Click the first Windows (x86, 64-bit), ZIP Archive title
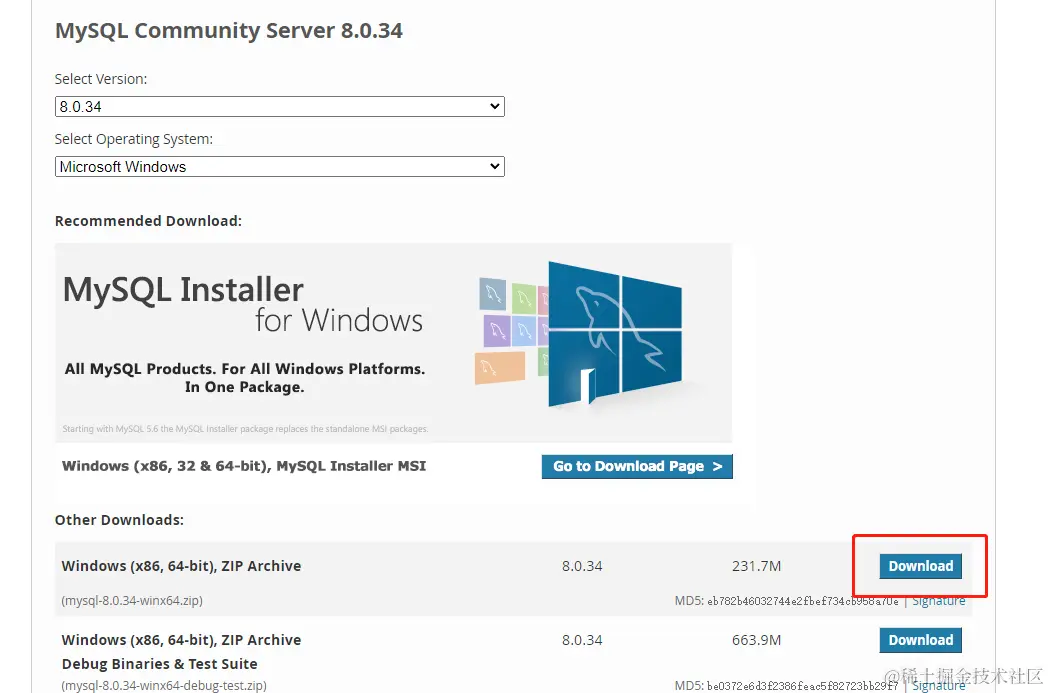 coord(181,566)
